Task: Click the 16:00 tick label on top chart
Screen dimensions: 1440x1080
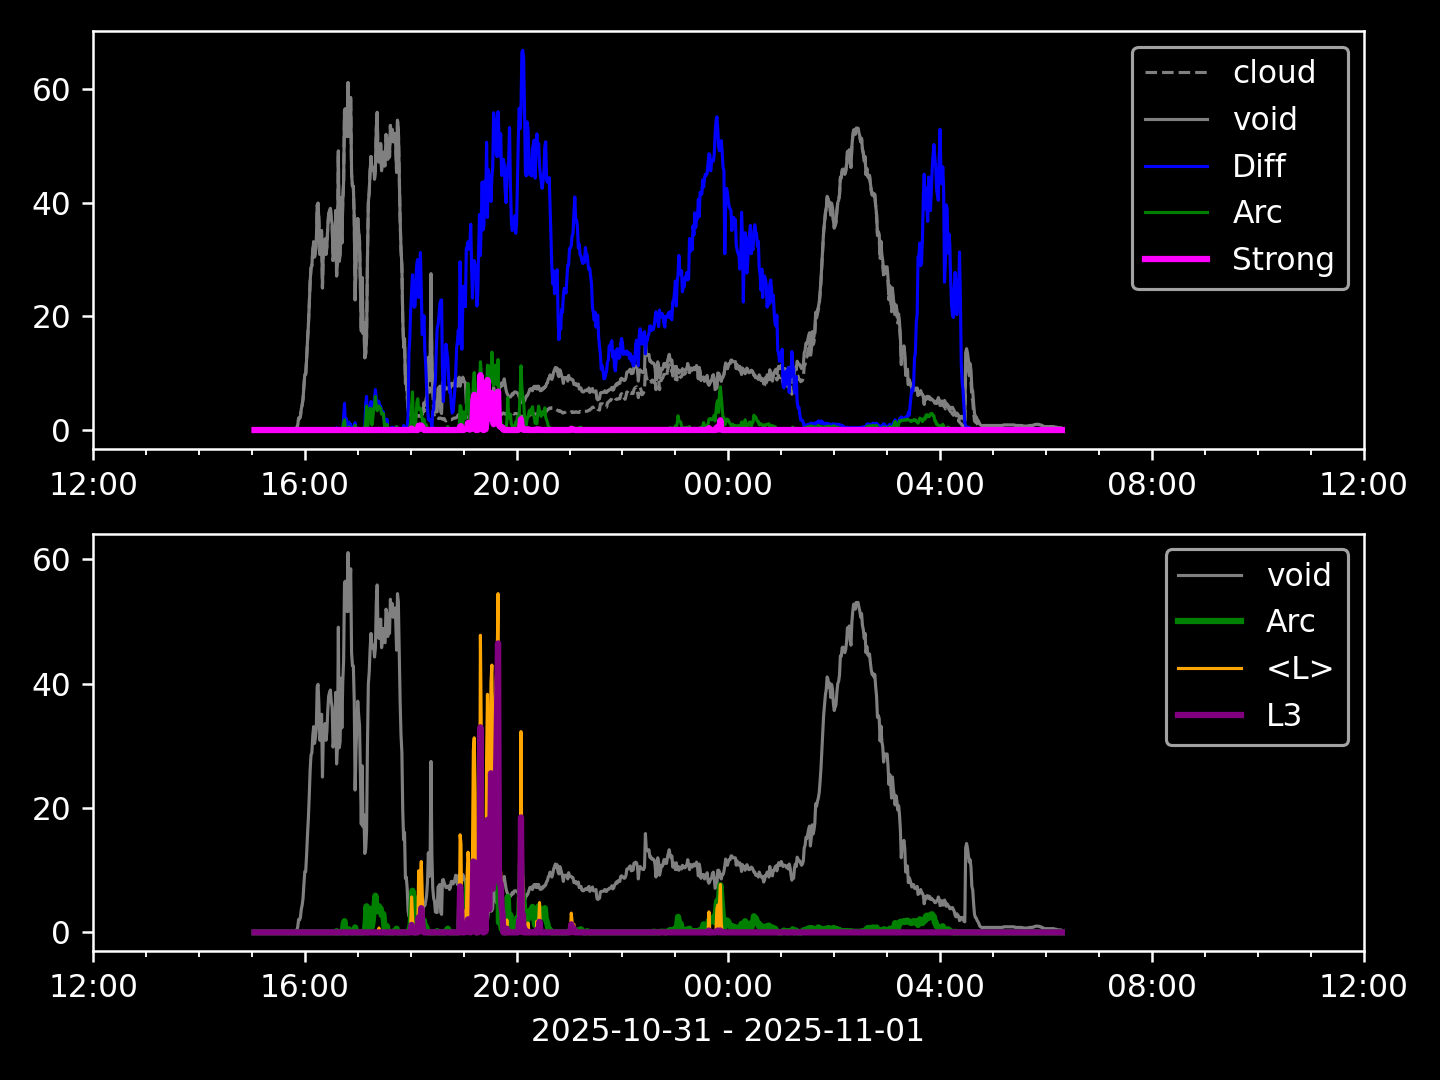Action: [305, 485]
